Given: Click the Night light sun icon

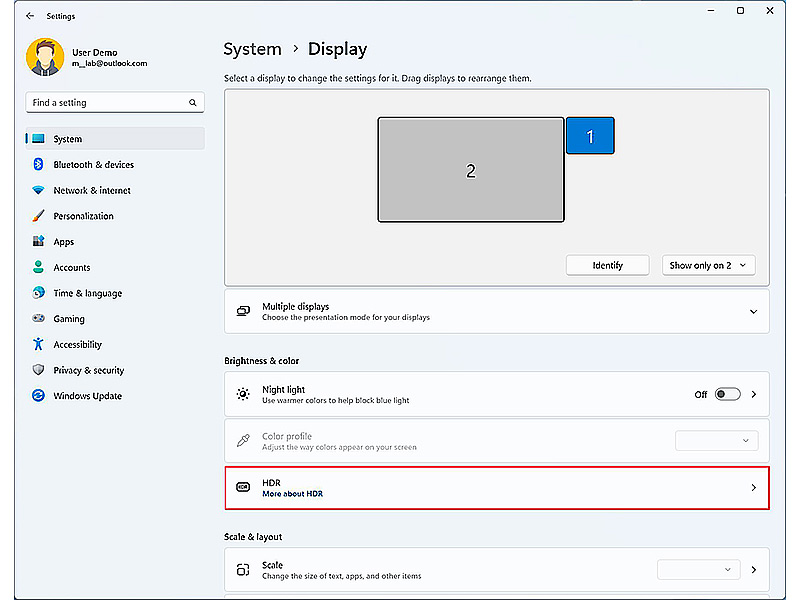Looking at the screenshot, I should tap(243, 394).
